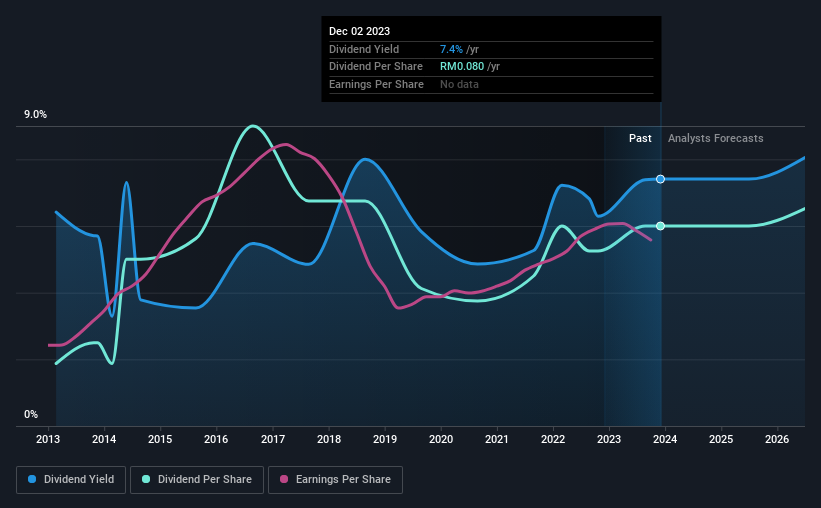Select the 2021 x-axis label
Image resolution: width=821 pixels, height=508 pixels.
[x=497, y=439]
